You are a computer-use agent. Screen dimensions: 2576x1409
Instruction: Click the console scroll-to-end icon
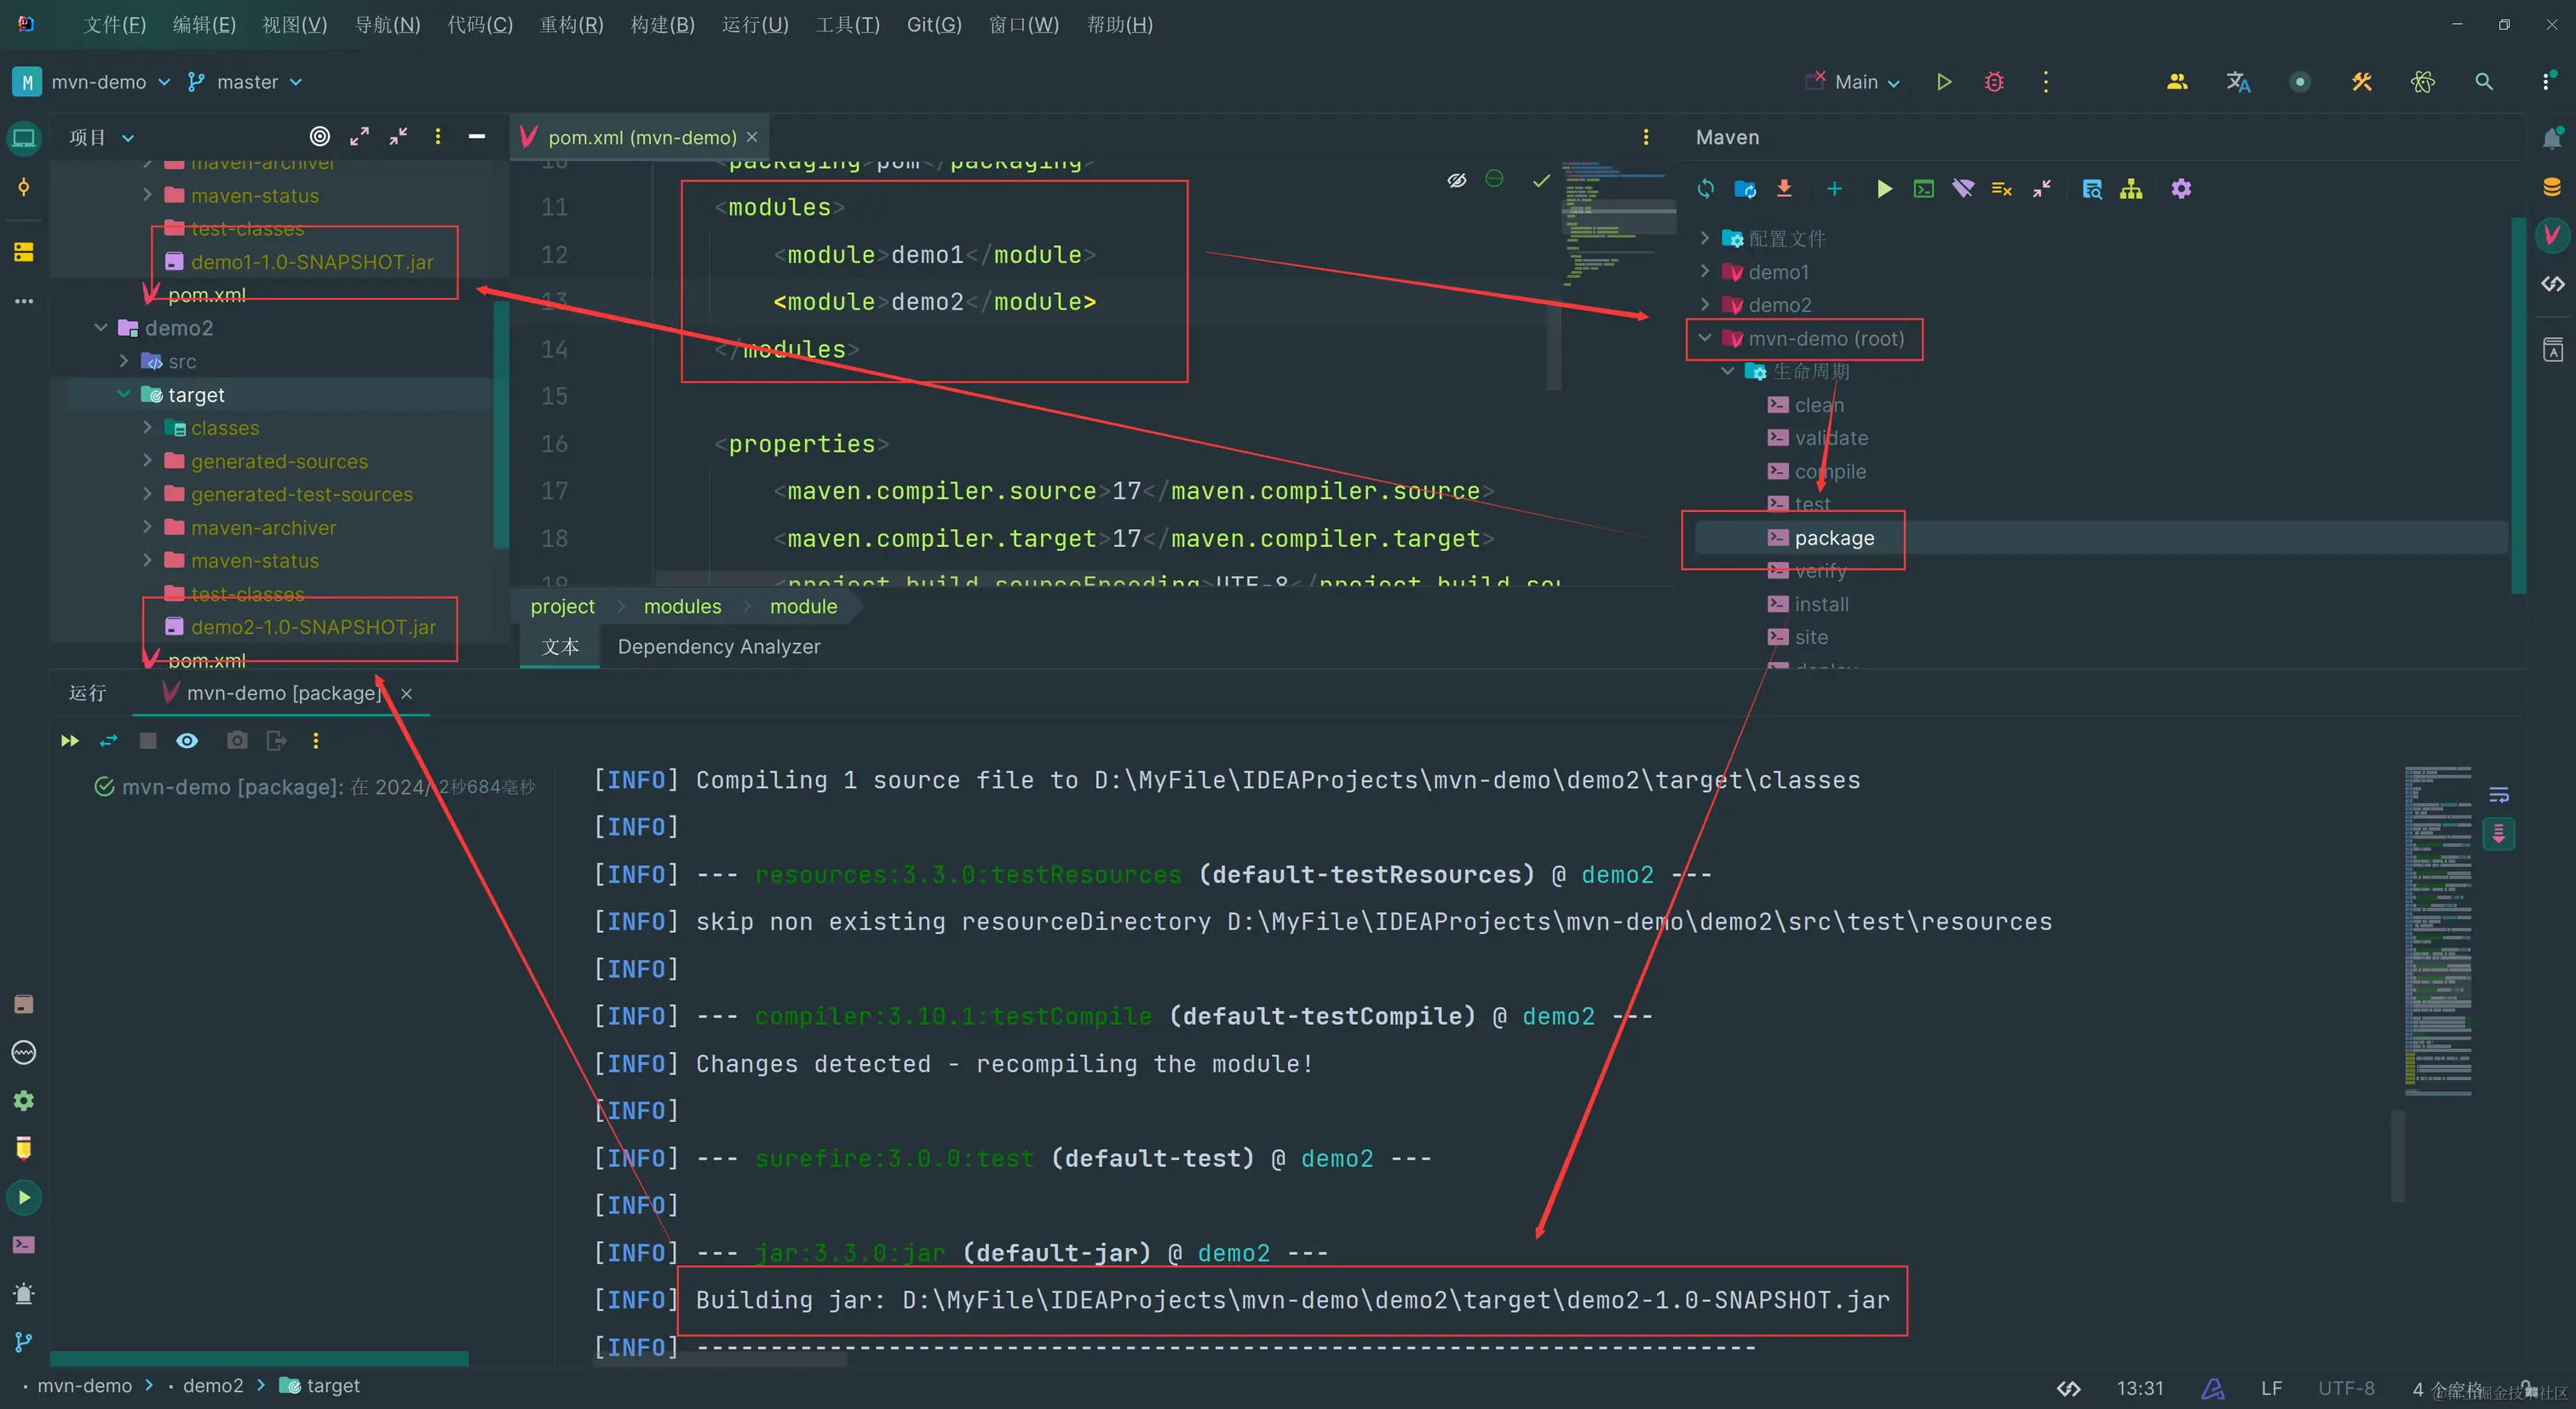[2498, 833]
